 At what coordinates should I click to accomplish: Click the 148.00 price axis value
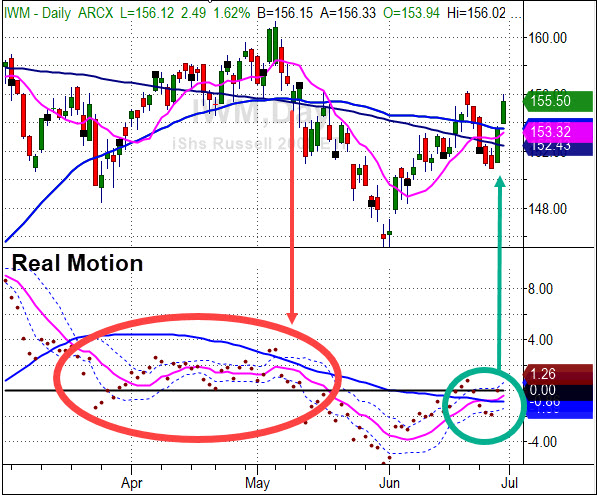pos(548,209)
